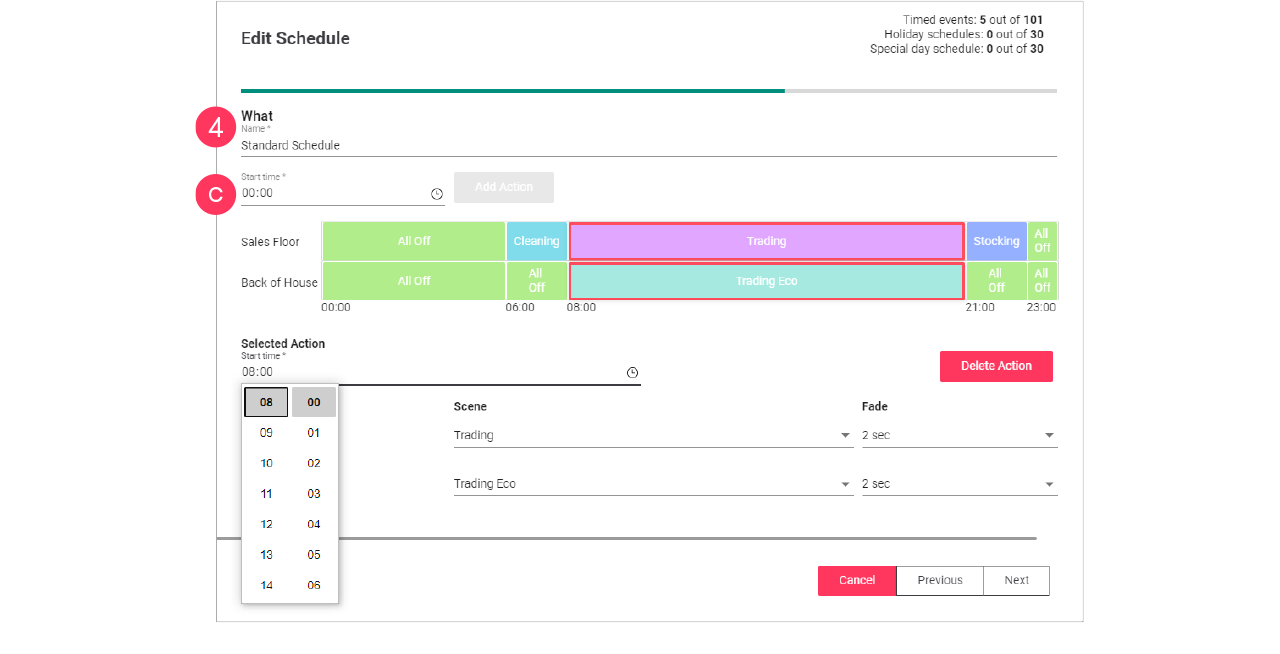The height and width of the screenshot is (654, 1280).
Task: Edit the Standard Schedule name field
Action: pos(400,144)
